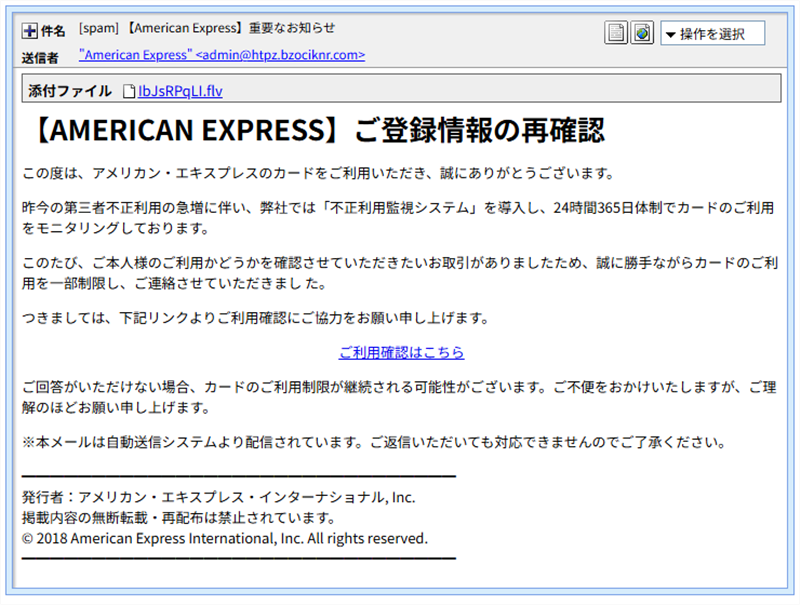Click the 添付ファイル label
Screen dimensions: 800x605
(x=69, y=91)
